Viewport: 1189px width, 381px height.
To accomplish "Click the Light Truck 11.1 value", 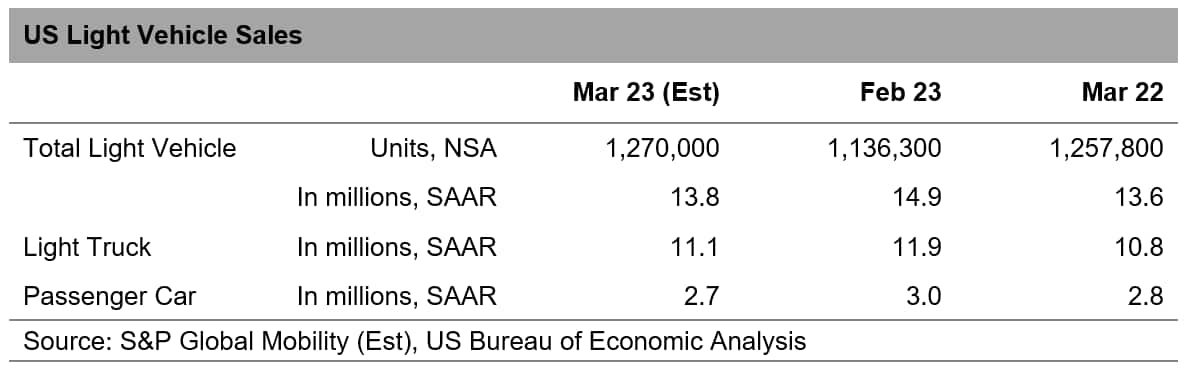I will tap(695, 247).
